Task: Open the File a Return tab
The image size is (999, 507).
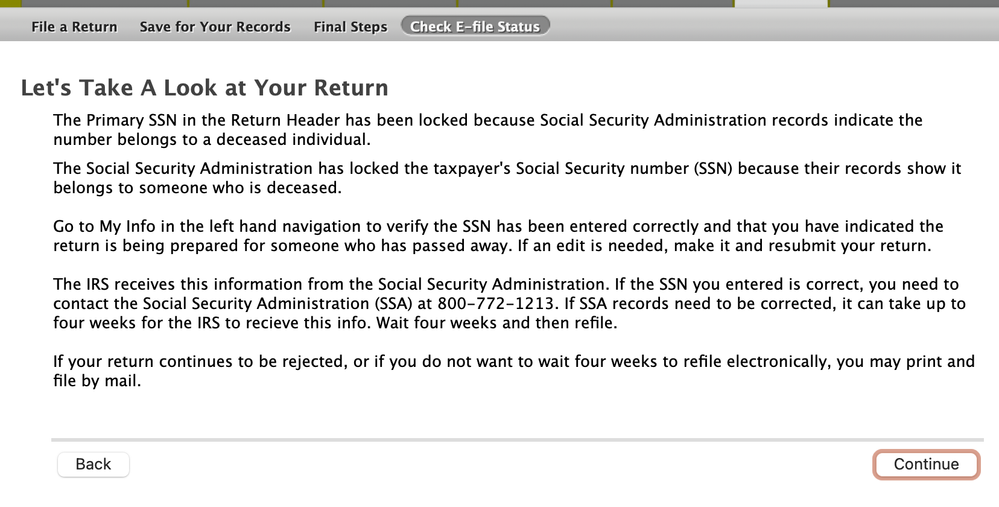Action: (74, 27)
